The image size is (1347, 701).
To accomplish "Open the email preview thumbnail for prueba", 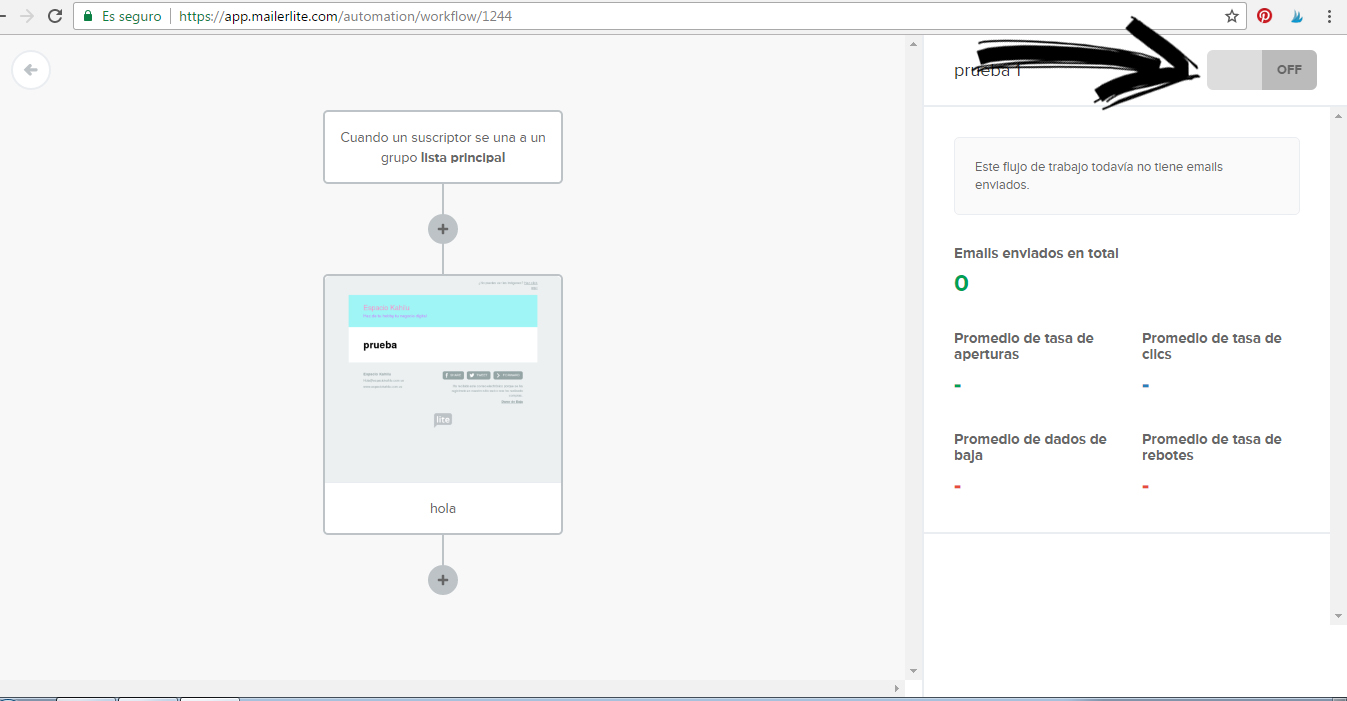I will click(443, 379).
